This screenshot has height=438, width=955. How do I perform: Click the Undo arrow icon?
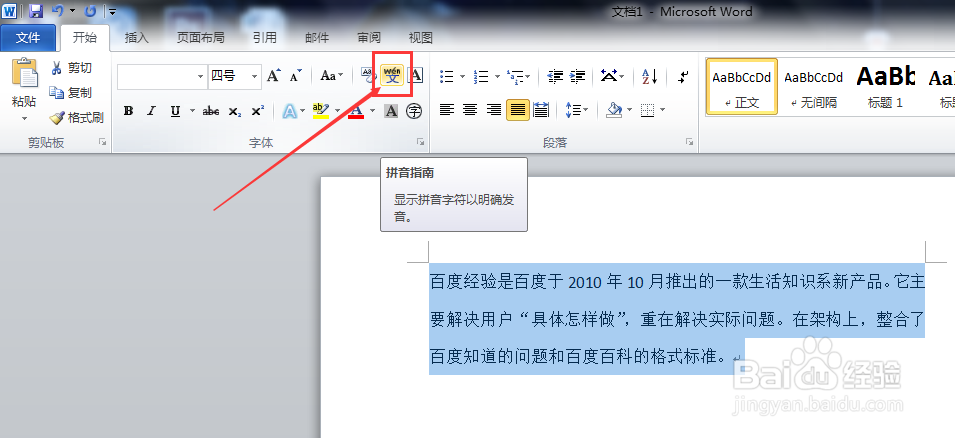pos(57,10)
